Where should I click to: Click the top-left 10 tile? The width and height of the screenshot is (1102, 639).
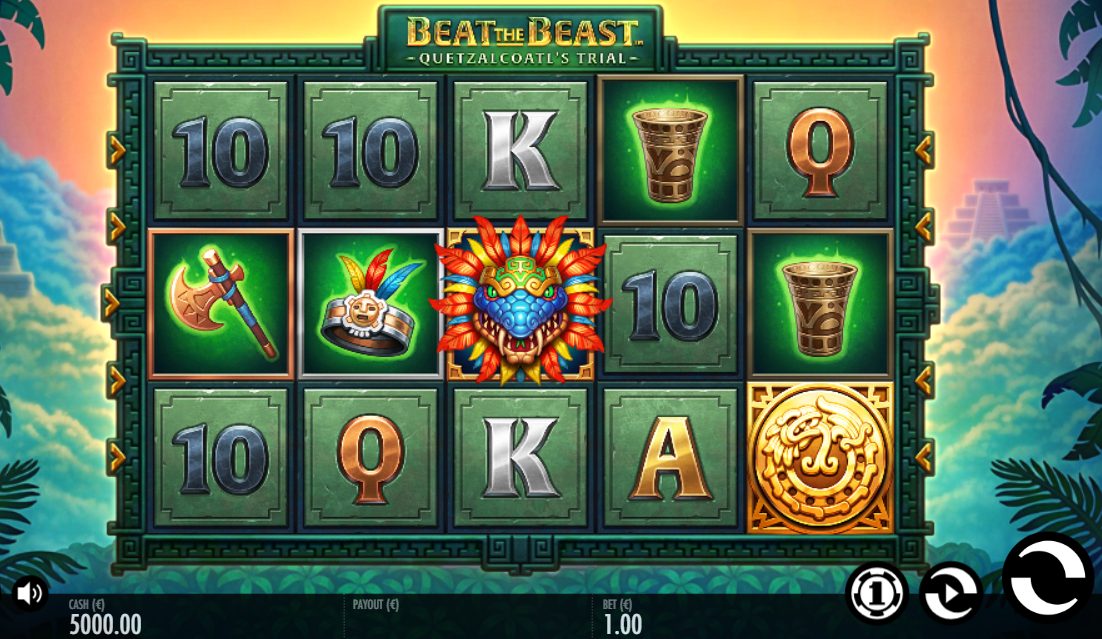[x=221, y=150]
